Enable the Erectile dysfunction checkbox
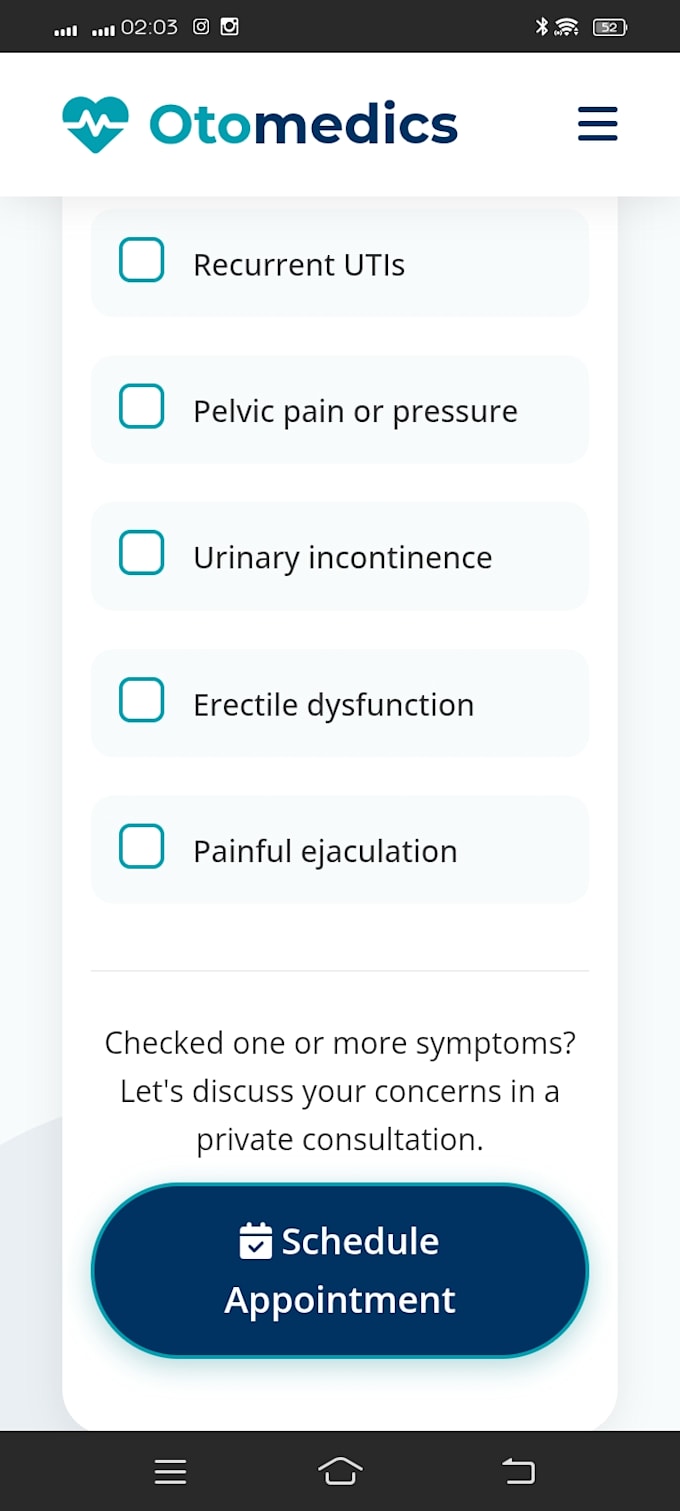680x1511 pixels. pyautogui.click(x=141, y=700)
